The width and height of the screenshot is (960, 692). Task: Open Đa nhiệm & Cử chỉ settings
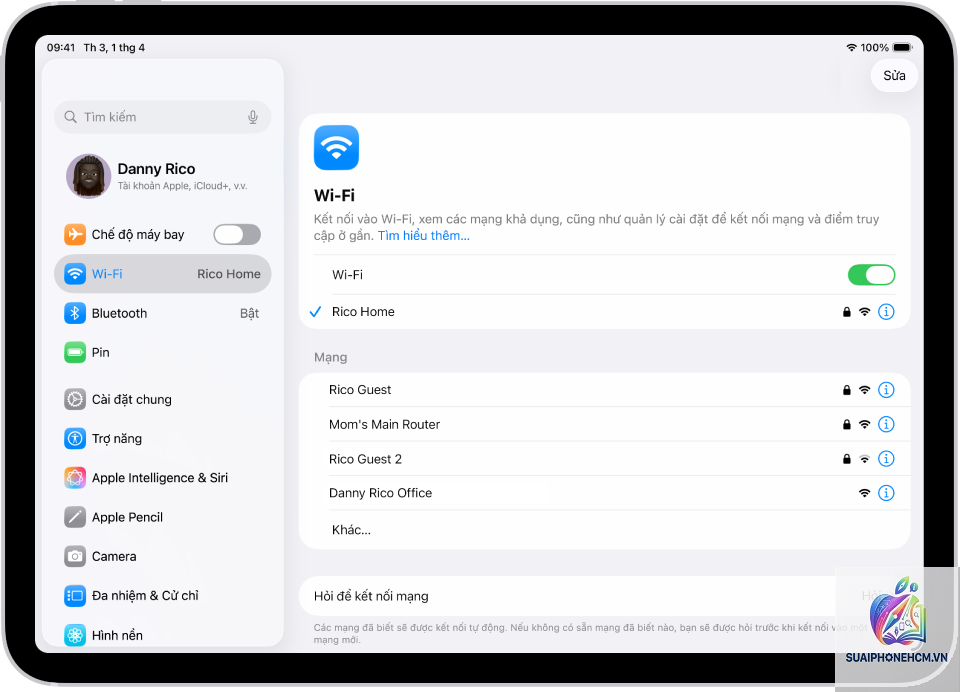163,595
